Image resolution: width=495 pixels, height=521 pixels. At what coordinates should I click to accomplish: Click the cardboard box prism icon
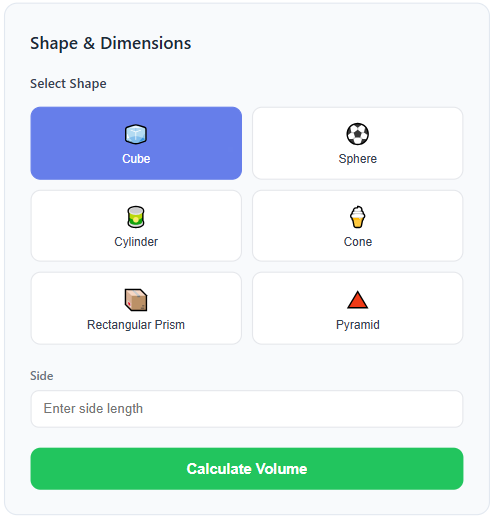(136, 300)
